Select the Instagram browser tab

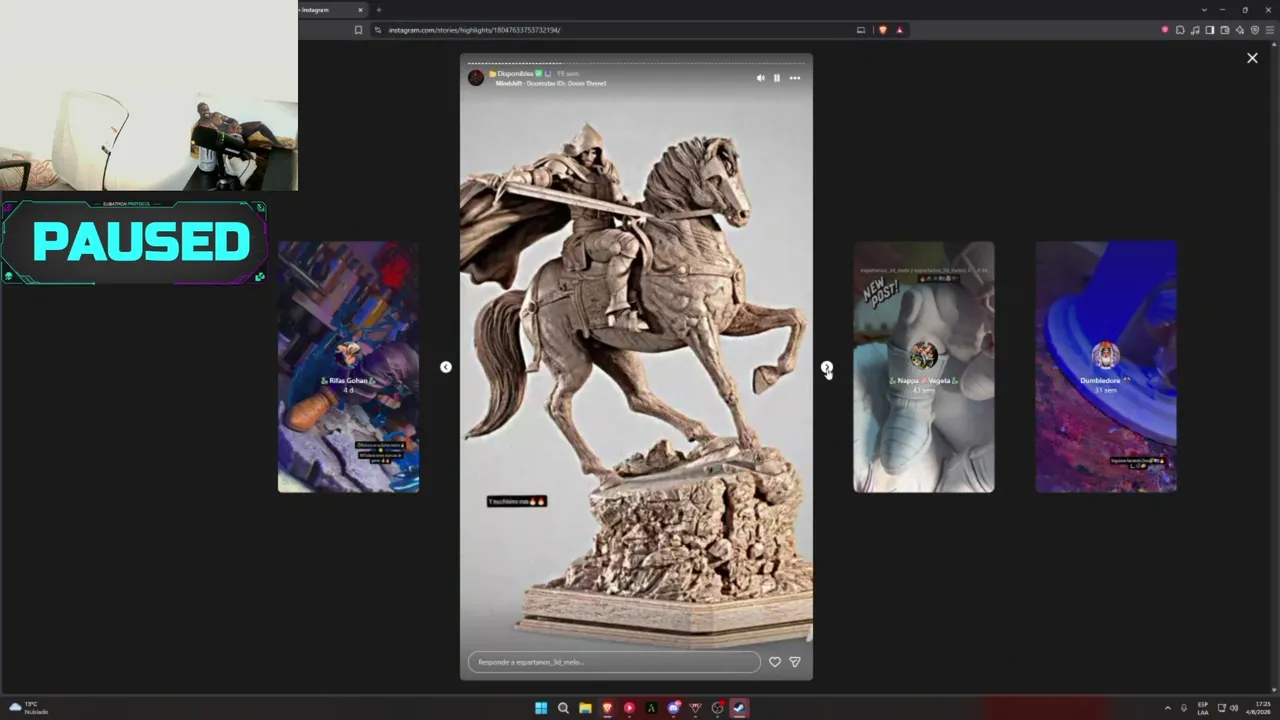point(330,9)
